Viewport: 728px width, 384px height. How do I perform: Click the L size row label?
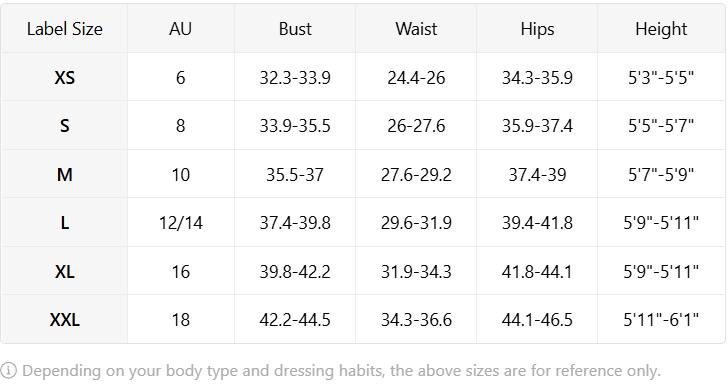65,223
